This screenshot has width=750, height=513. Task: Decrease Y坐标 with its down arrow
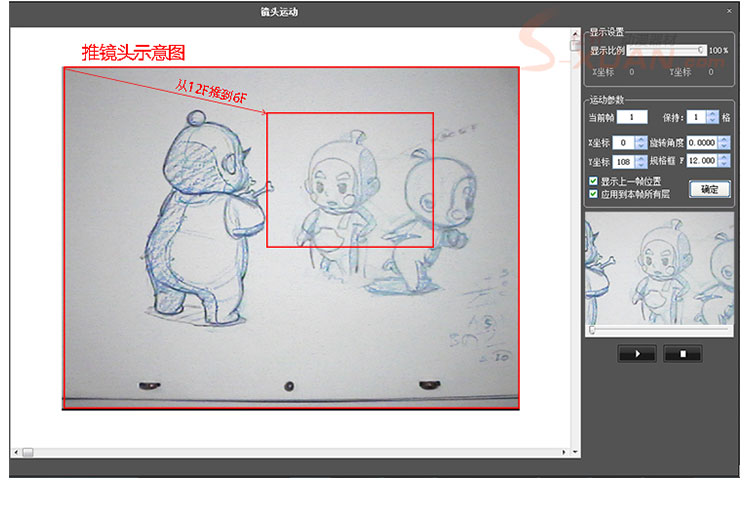coord(640,165)
